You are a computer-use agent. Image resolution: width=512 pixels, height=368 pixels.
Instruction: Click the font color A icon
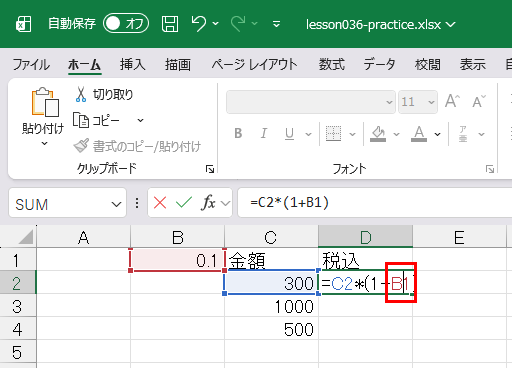pos(419,134)
